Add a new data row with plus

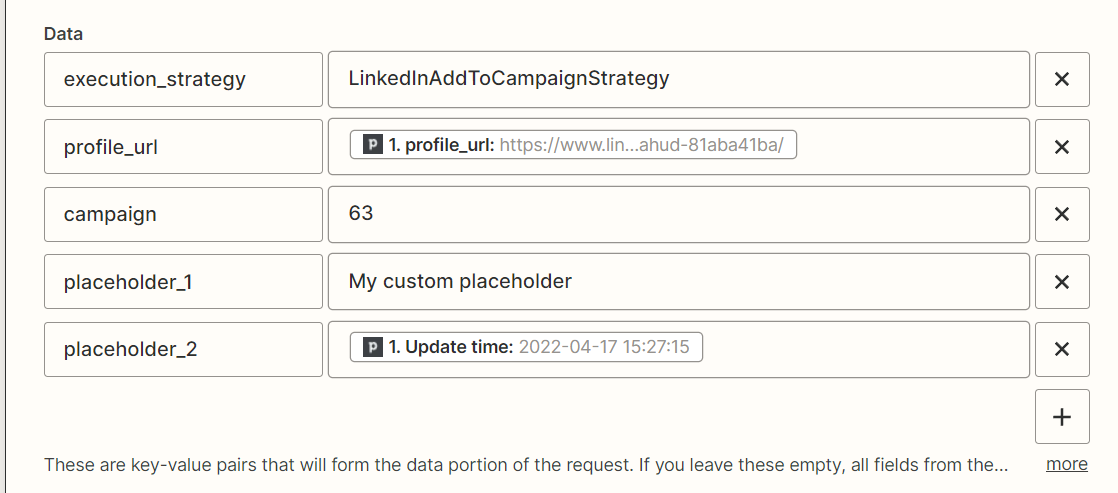pyautogui.click(x=1062, y=417)
